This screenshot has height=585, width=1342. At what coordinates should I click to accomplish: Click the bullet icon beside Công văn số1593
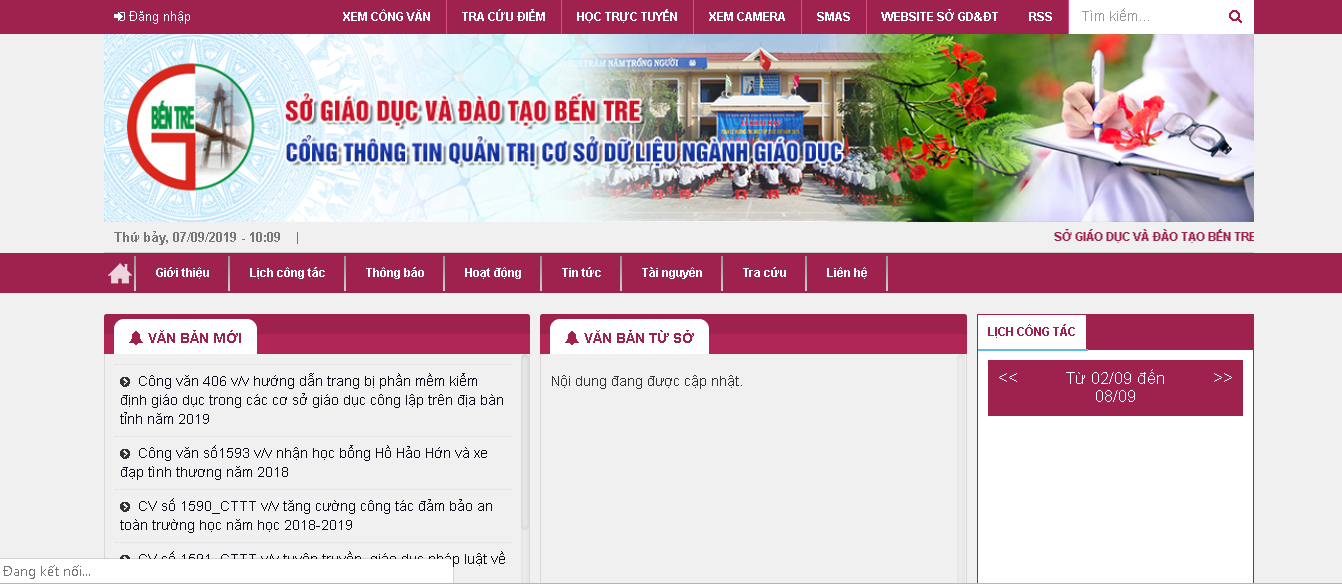[125, 453]
